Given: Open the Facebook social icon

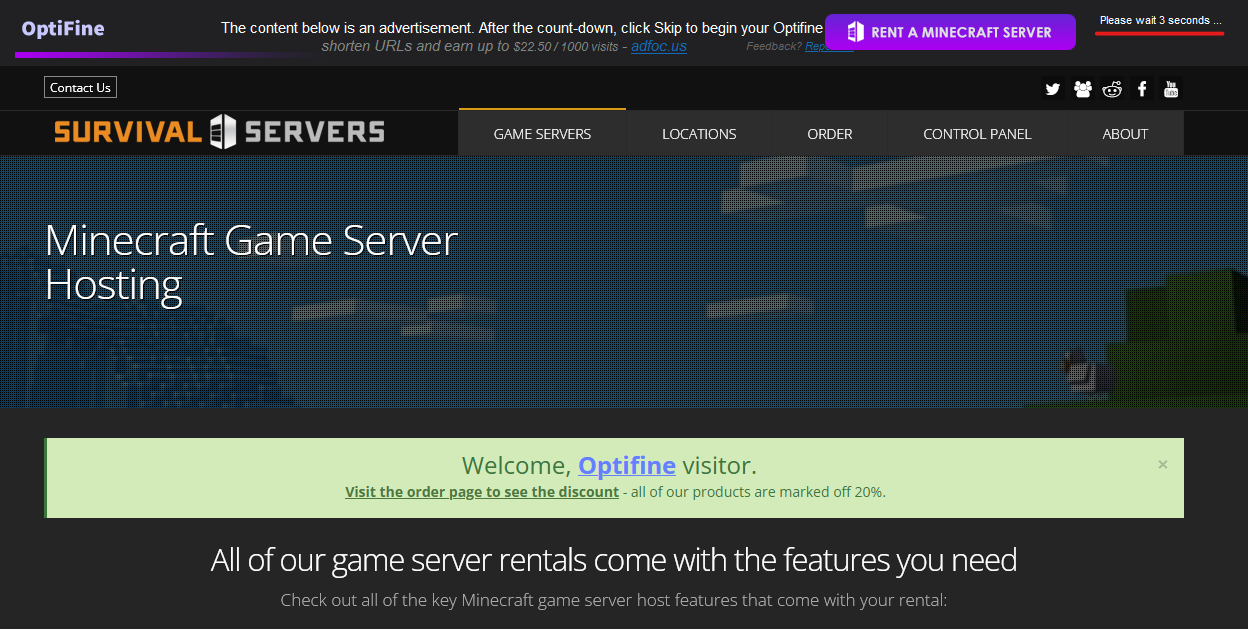Looking at the screenshot, I should pos(1142,89).
